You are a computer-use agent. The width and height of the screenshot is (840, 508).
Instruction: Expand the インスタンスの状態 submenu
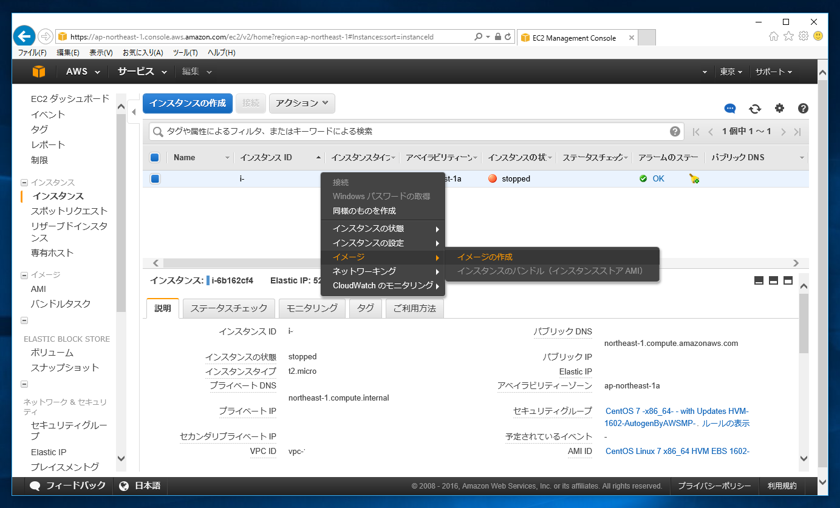tap(383, 229)
